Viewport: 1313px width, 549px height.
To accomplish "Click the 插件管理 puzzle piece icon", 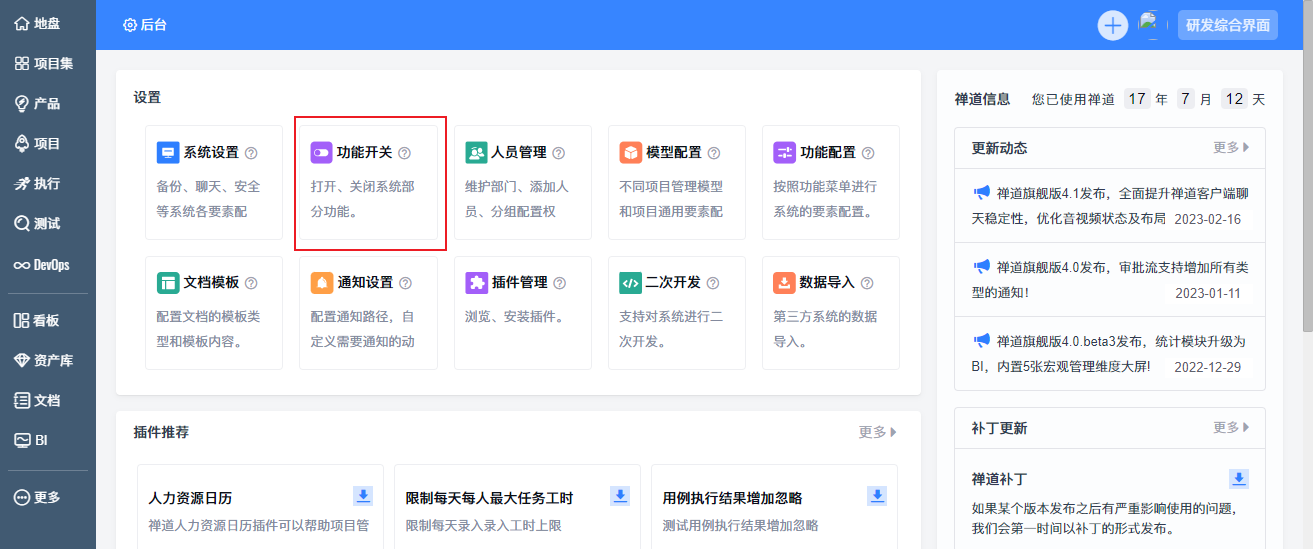I will pos(476,283).
